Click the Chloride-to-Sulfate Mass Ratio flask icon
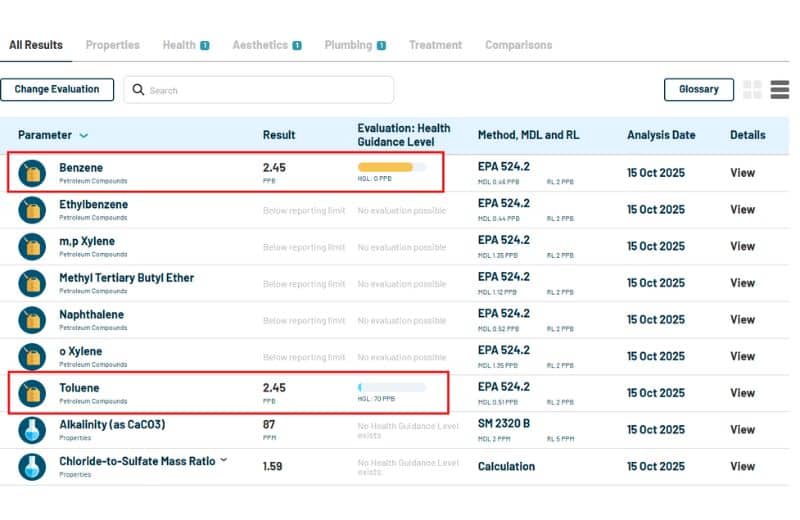The width and height of the screenshot is (800, 520). (x=32, y=466)
